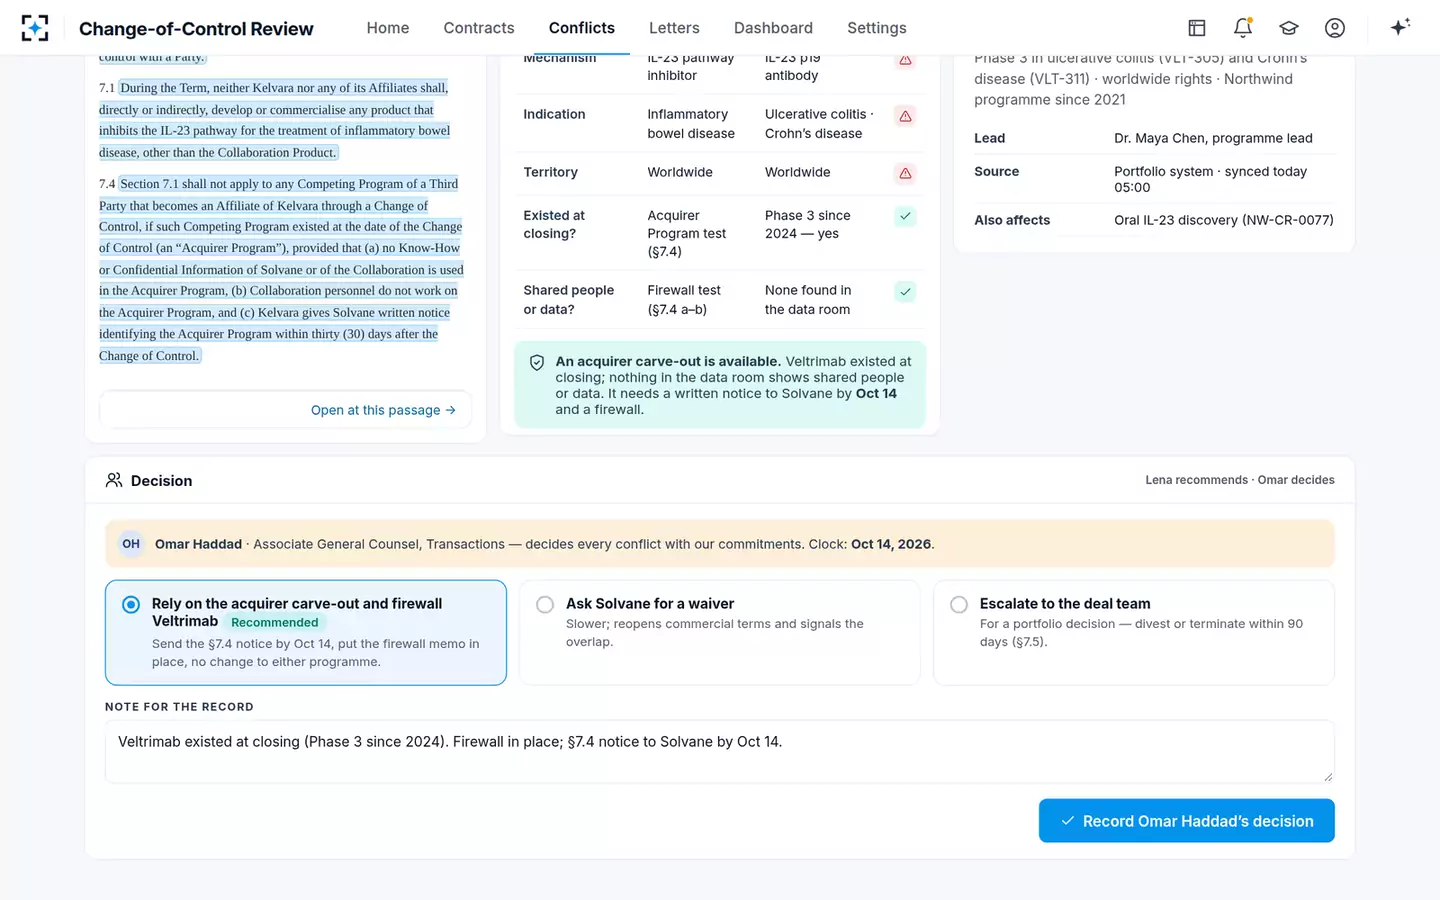This screenshot has width=1440, height=900.
Task: Select Escalate to the deal team
Action: [x=1134, y=633]
